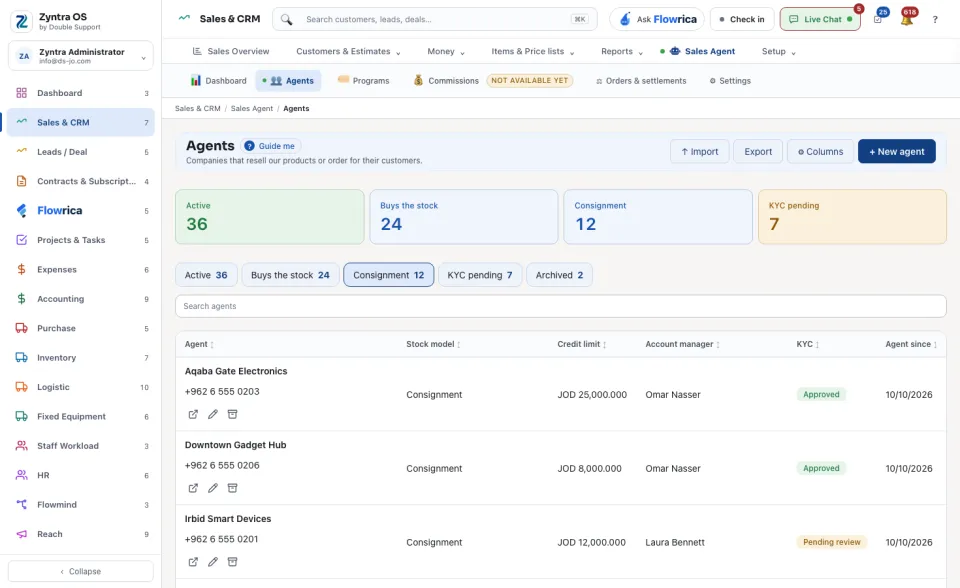
Task: Archive Aqaba Gate Electronics agent icon
Action: click(x=232, y=415)
